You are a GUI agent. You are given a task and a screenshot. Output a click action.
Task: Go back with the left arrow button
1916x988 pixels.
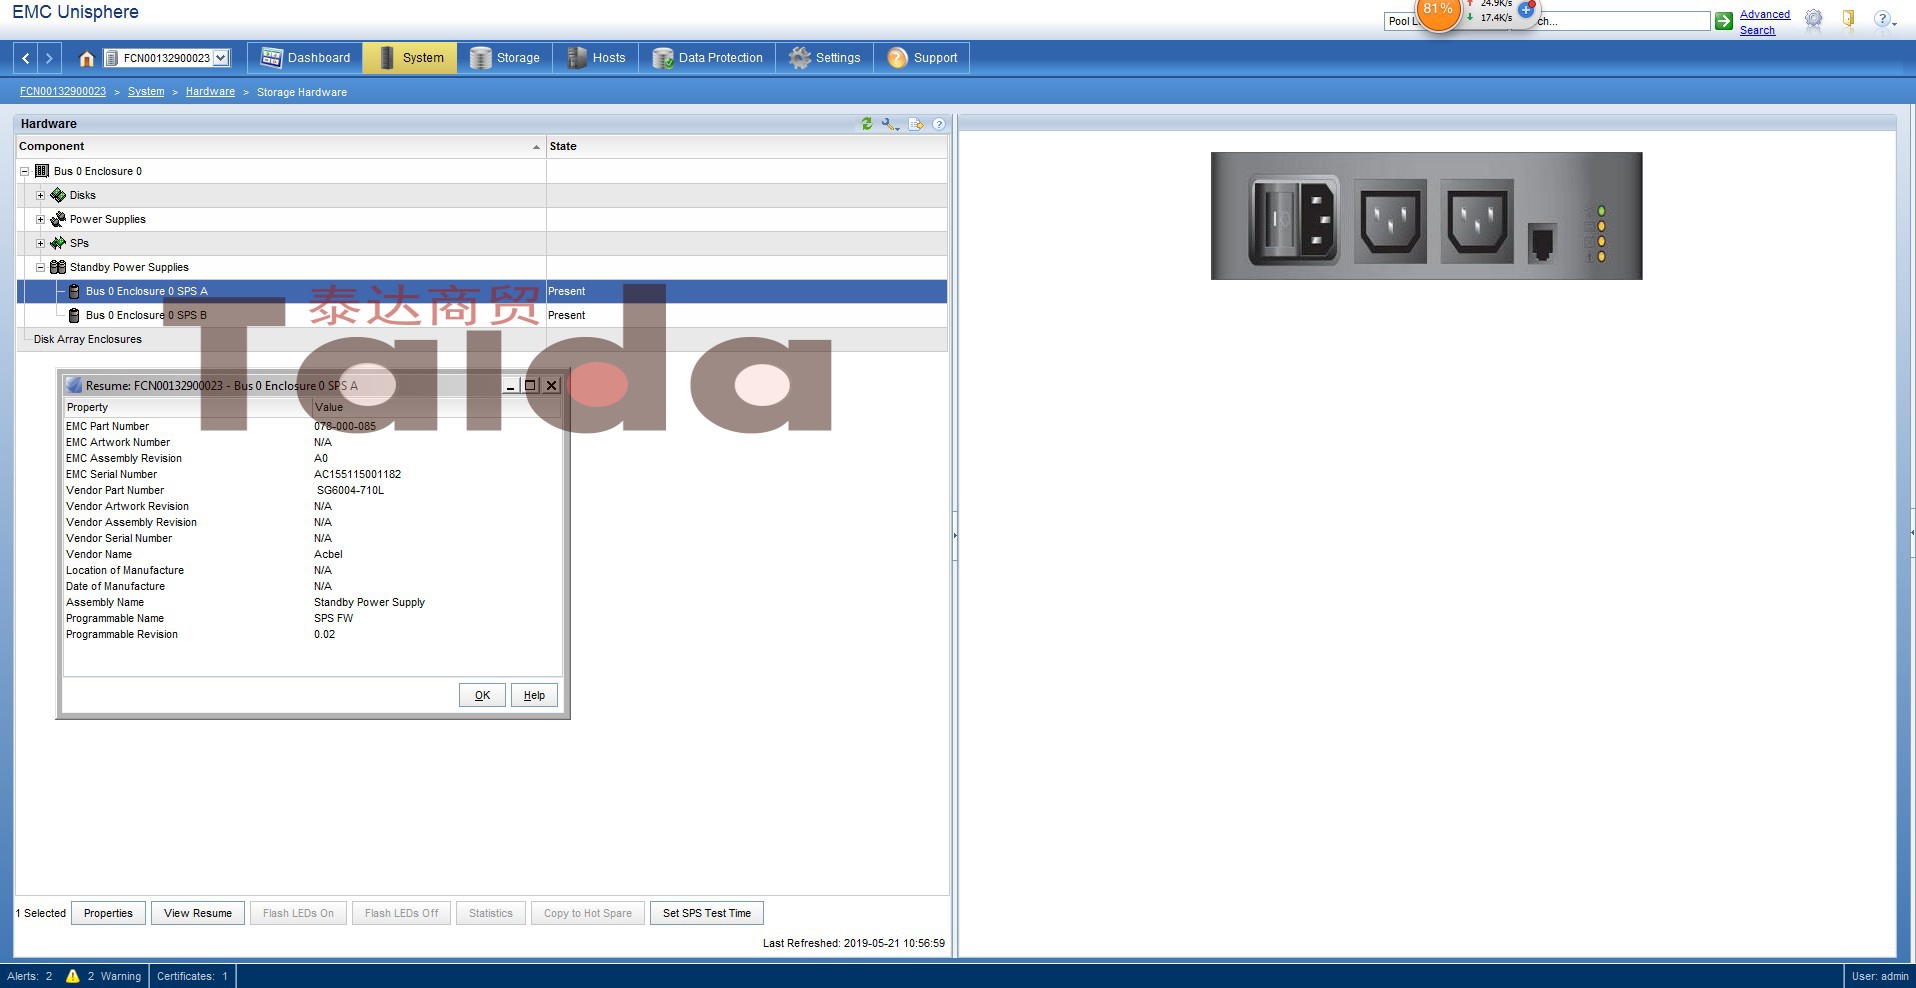tap(26, 58)
